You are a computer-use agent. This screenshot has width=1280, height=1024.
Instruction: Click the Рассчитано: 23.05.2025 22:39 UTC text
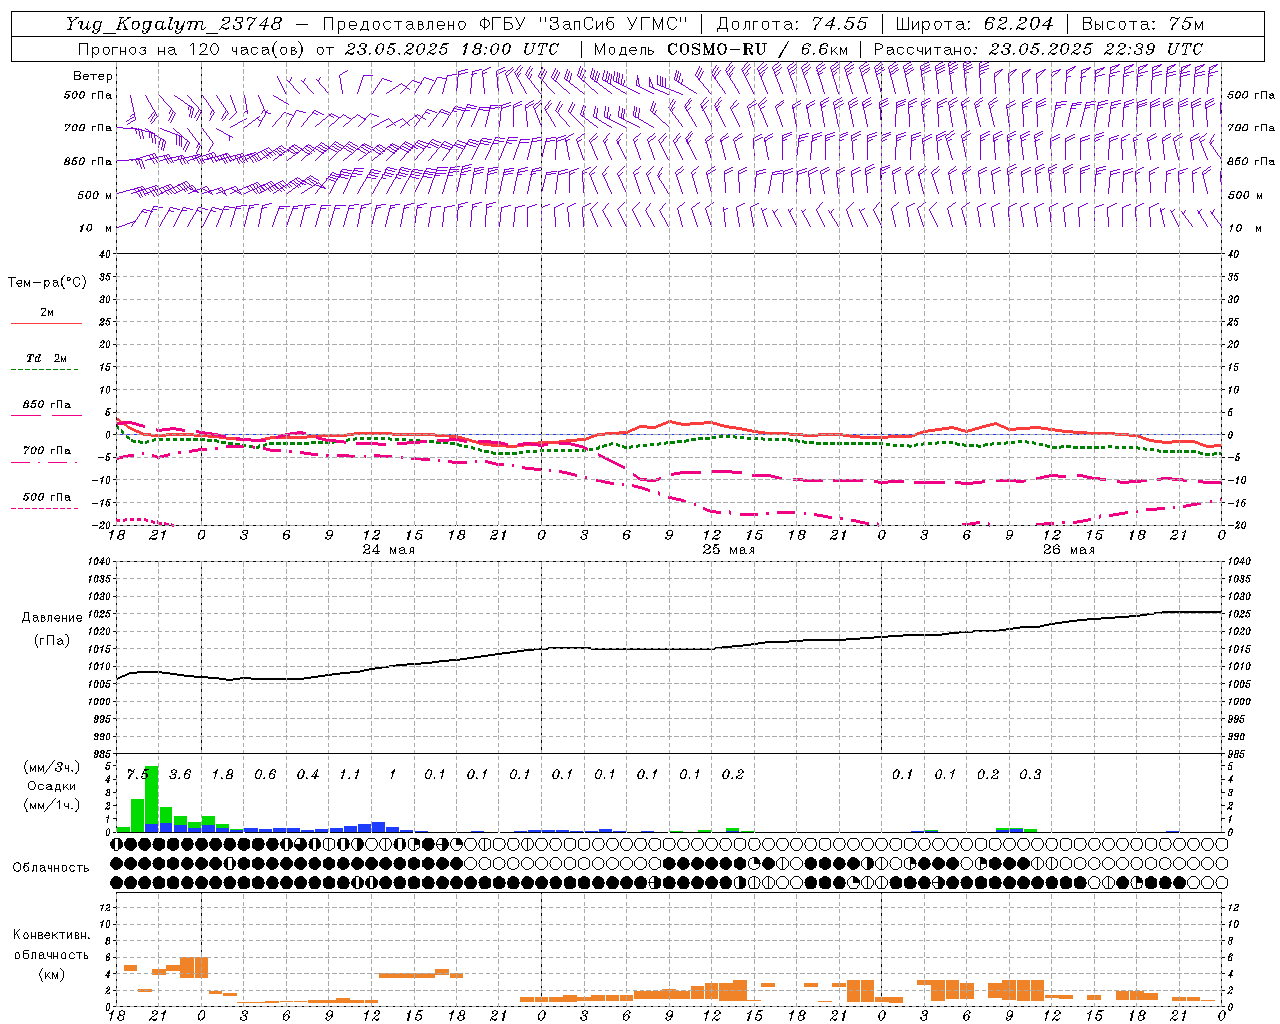(x=1038, y=49)
